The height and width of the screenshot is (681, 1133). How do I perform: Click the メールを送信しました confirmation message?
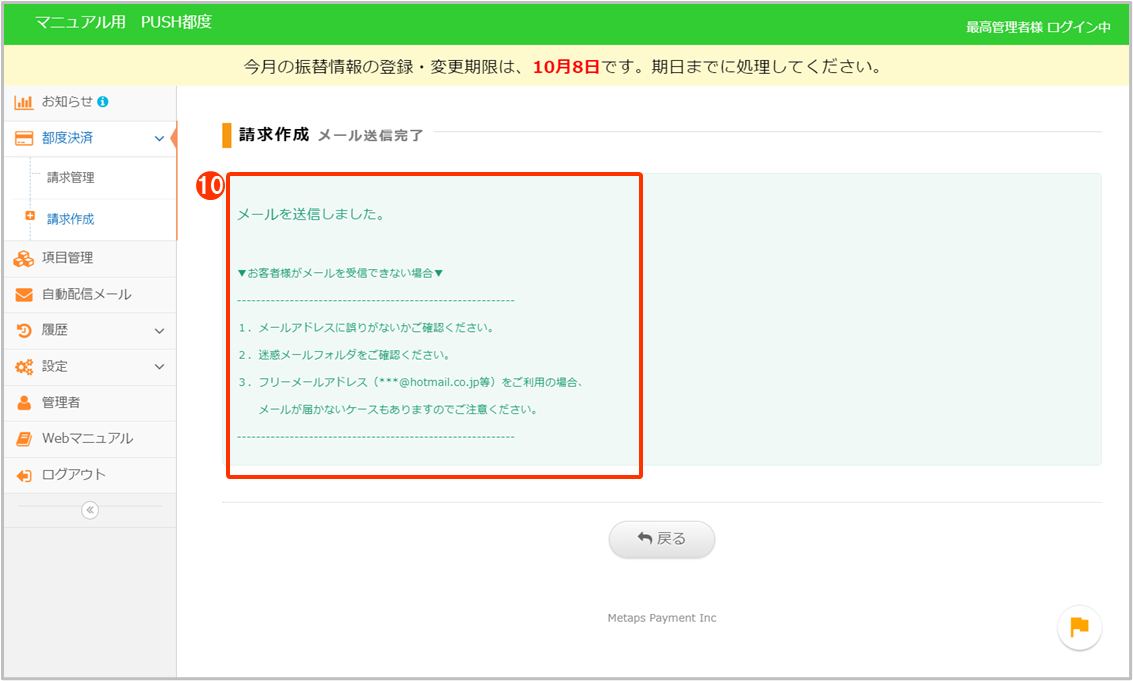311,214
